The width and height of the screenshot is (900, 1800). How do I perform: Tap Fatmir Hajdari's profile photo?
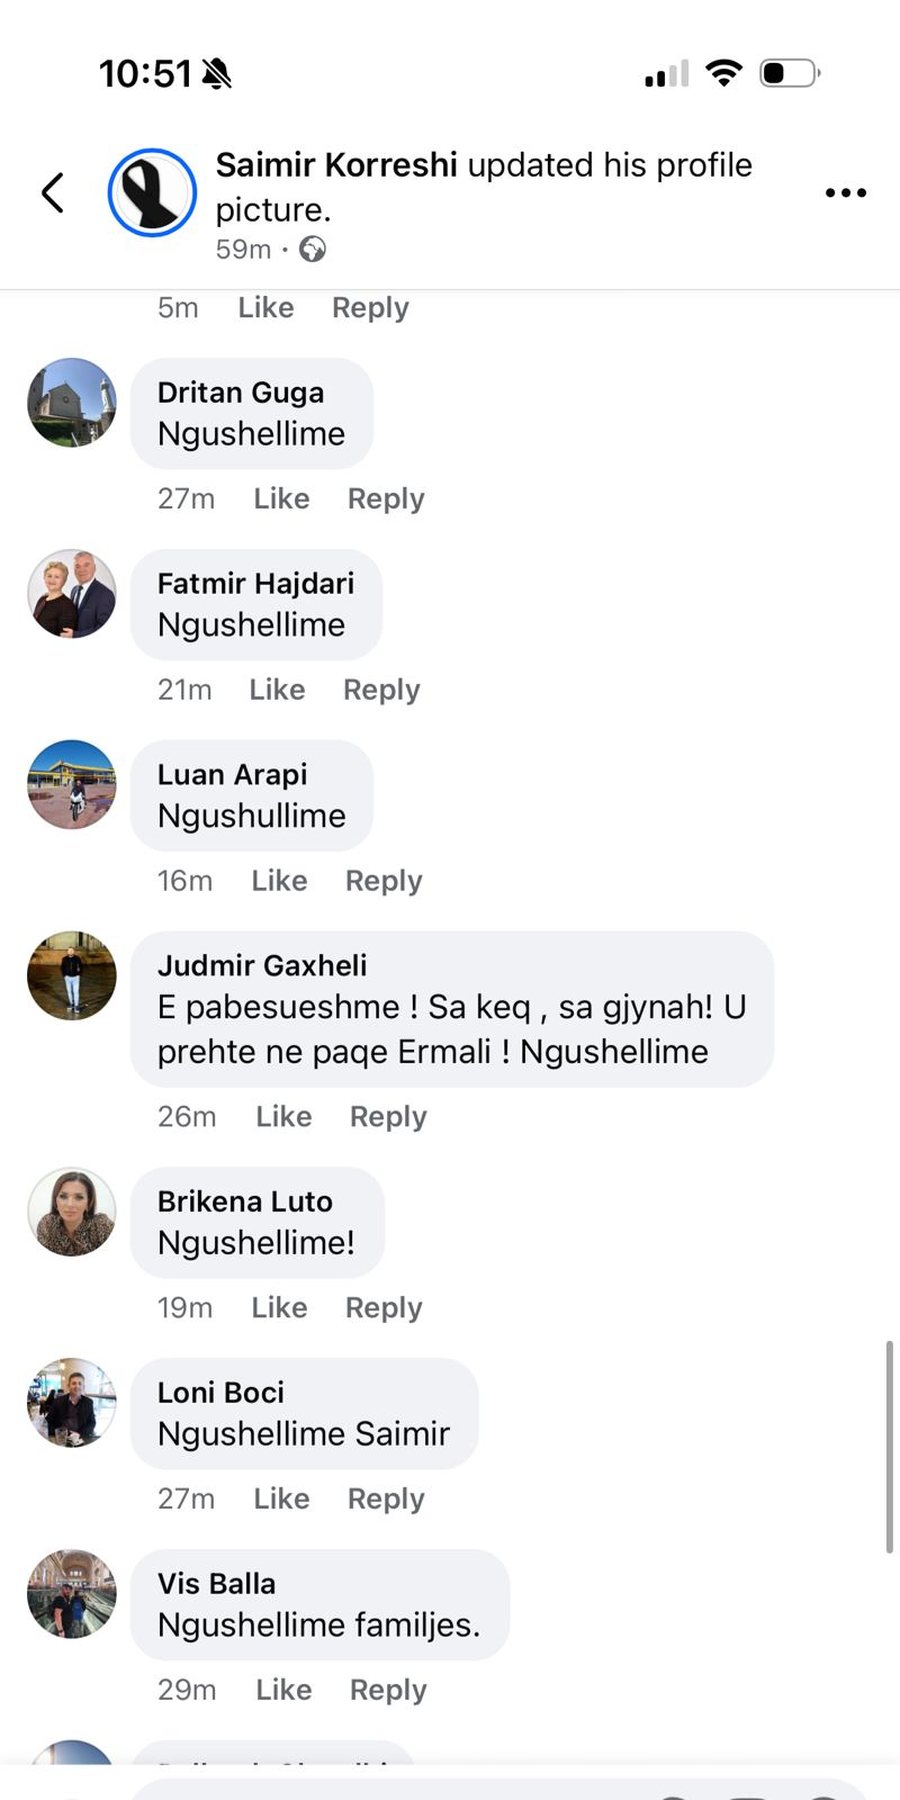(72, 593)
